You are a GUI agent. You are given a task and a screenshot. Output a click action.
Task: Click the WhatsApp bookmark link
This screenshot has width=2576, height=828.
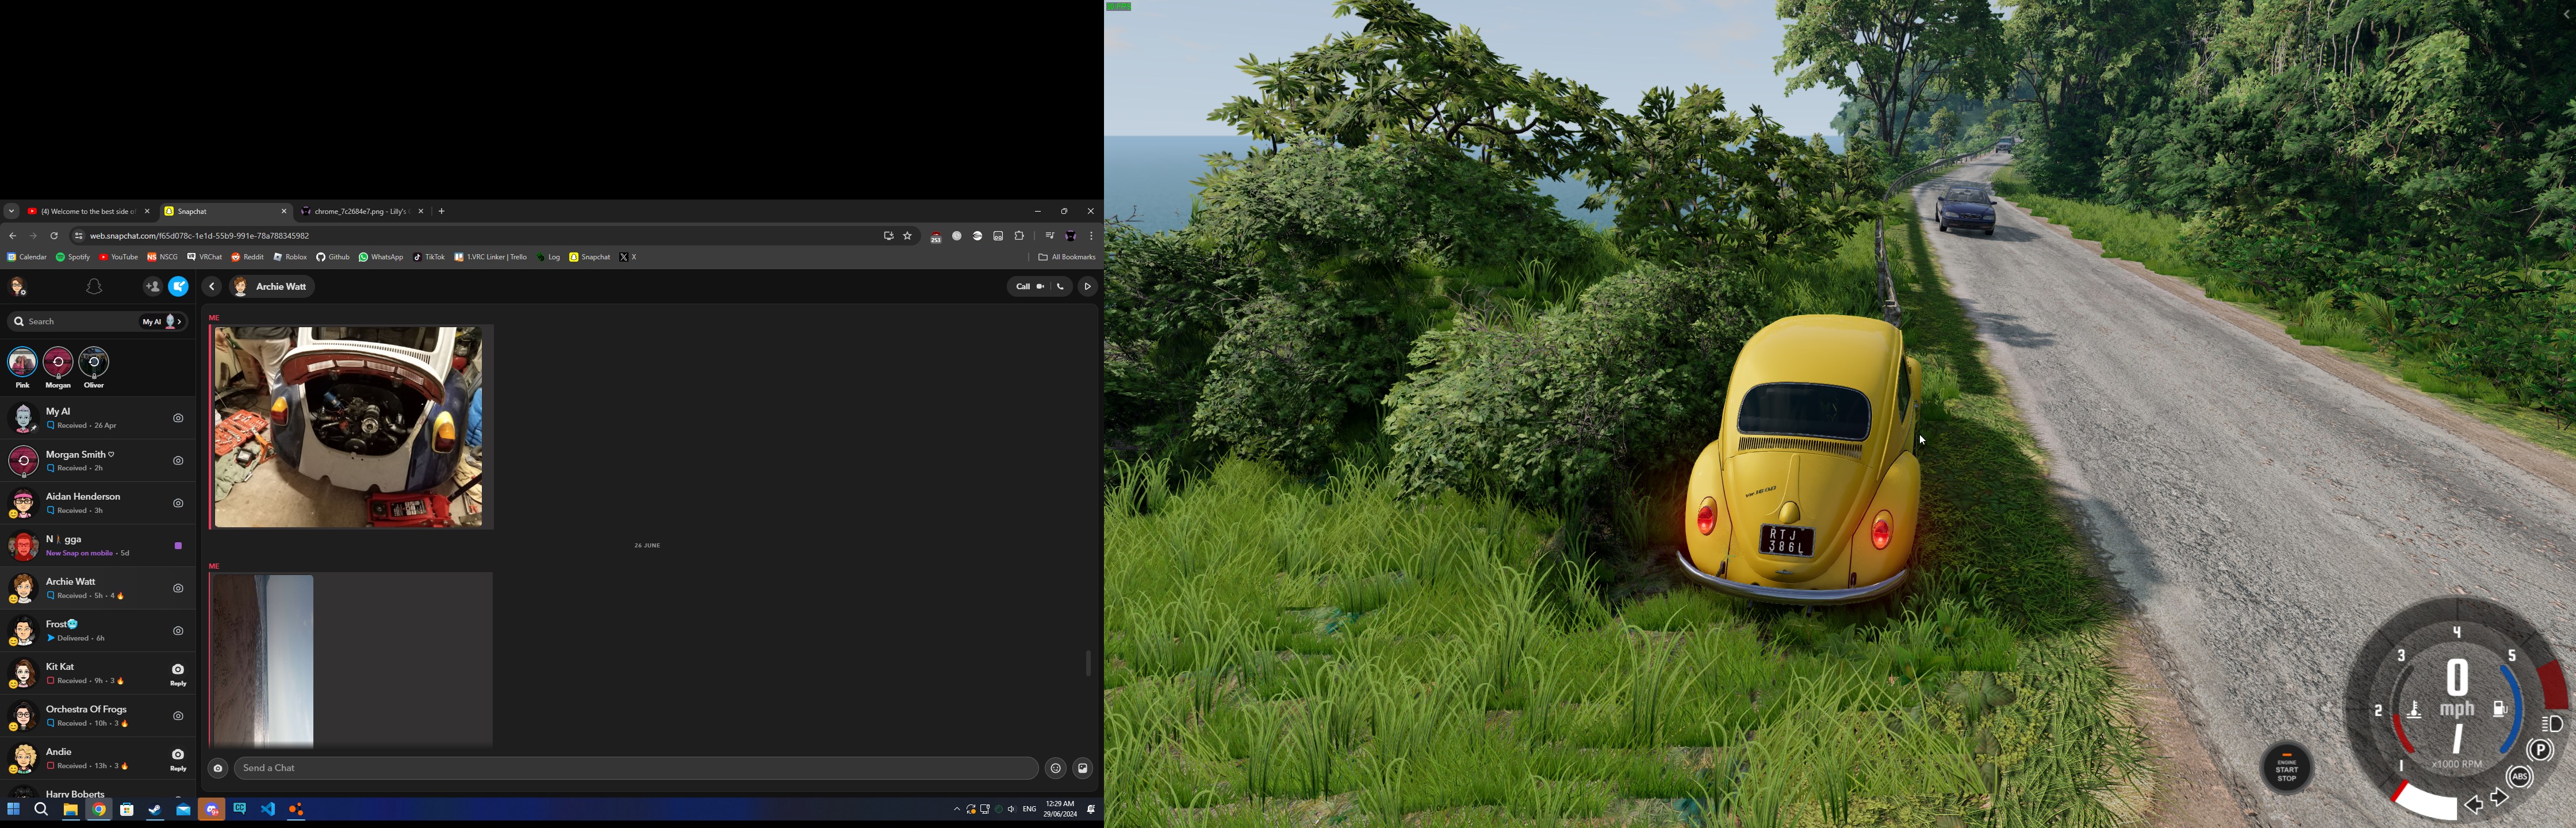click(x=381, y=257)
